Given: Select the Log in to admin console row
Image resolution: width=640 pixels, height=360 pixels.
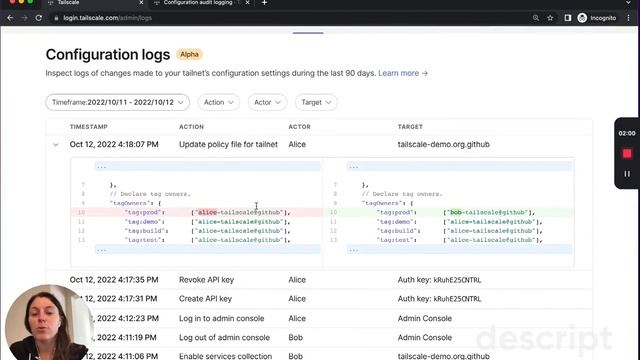Looking at the screenshot, I should click(319, 318).
